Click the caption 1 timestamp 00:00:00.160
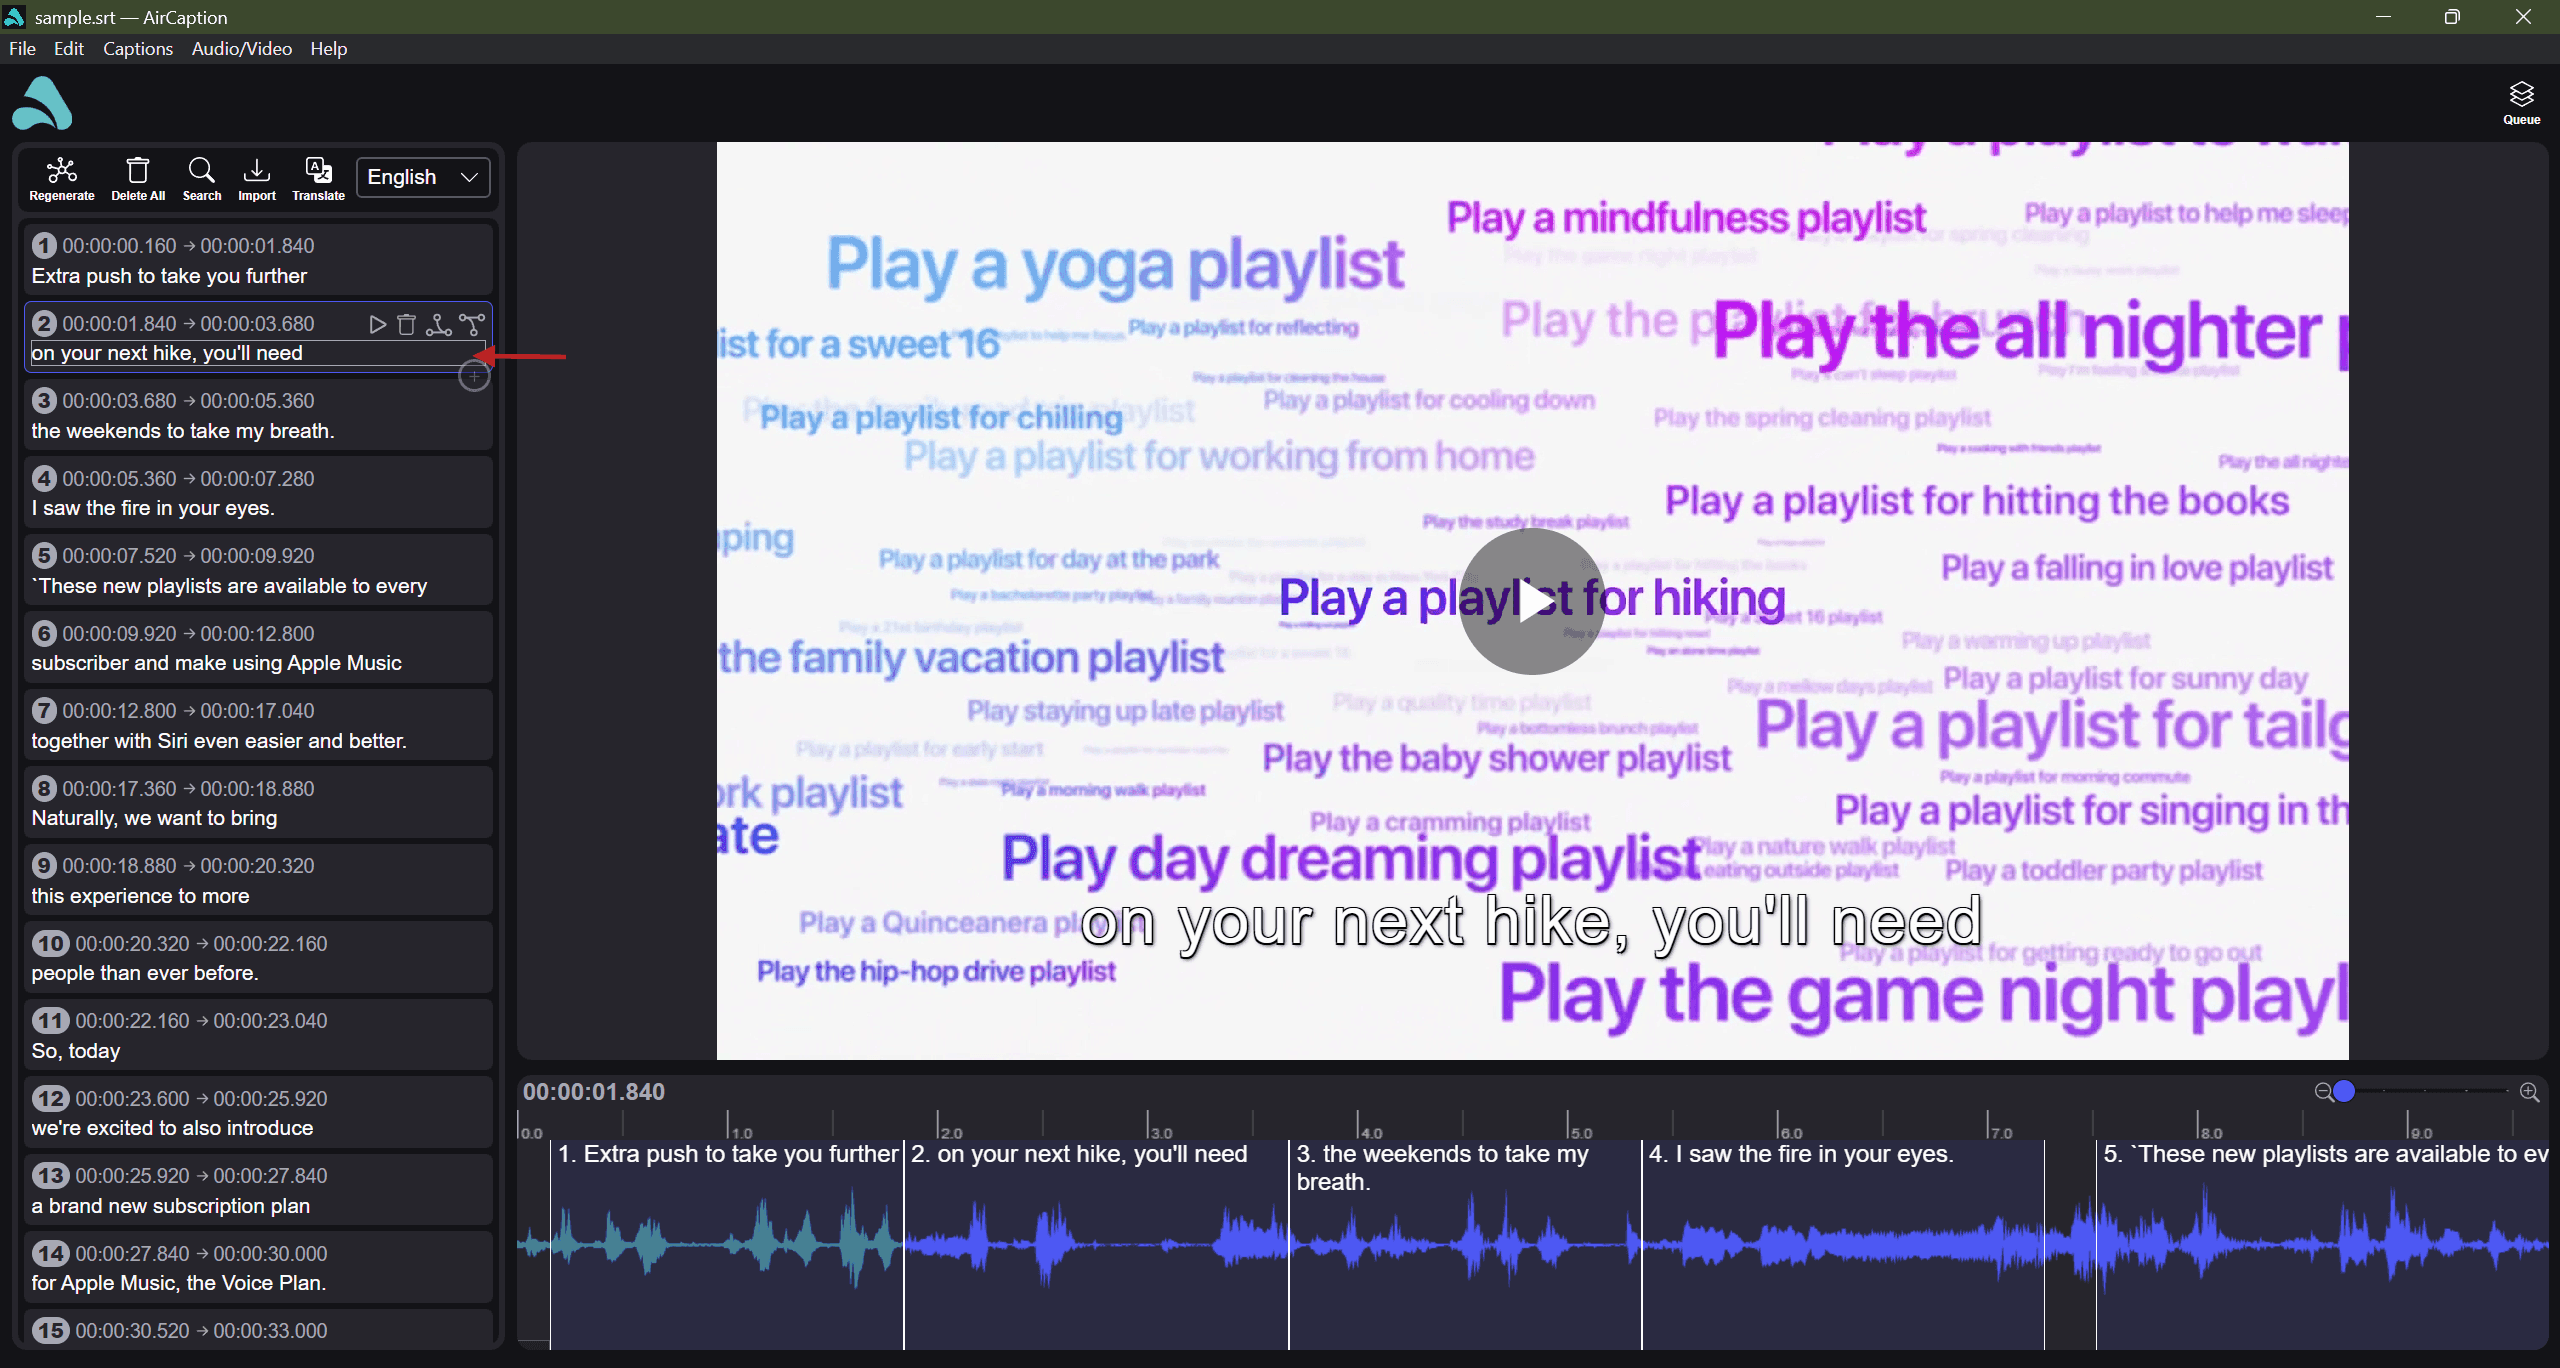 click(119, 246)
